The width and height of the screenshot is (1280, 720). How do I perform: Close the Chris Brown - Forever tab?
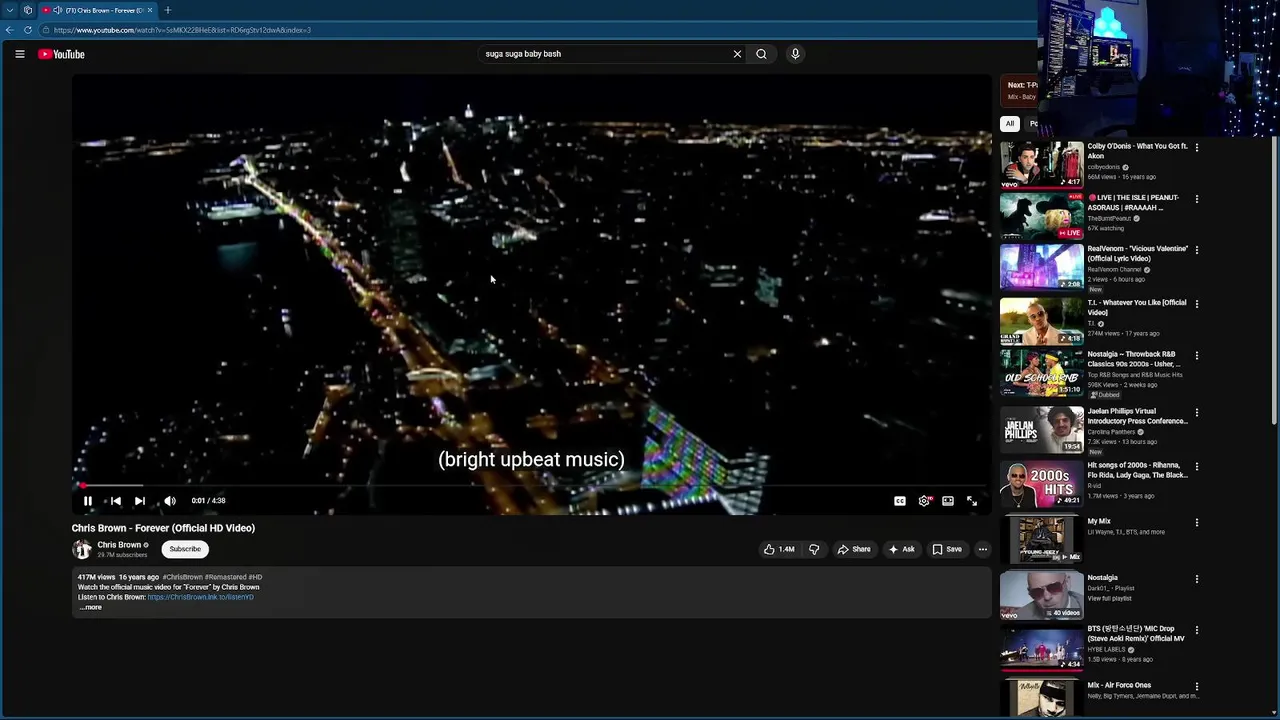150,10
